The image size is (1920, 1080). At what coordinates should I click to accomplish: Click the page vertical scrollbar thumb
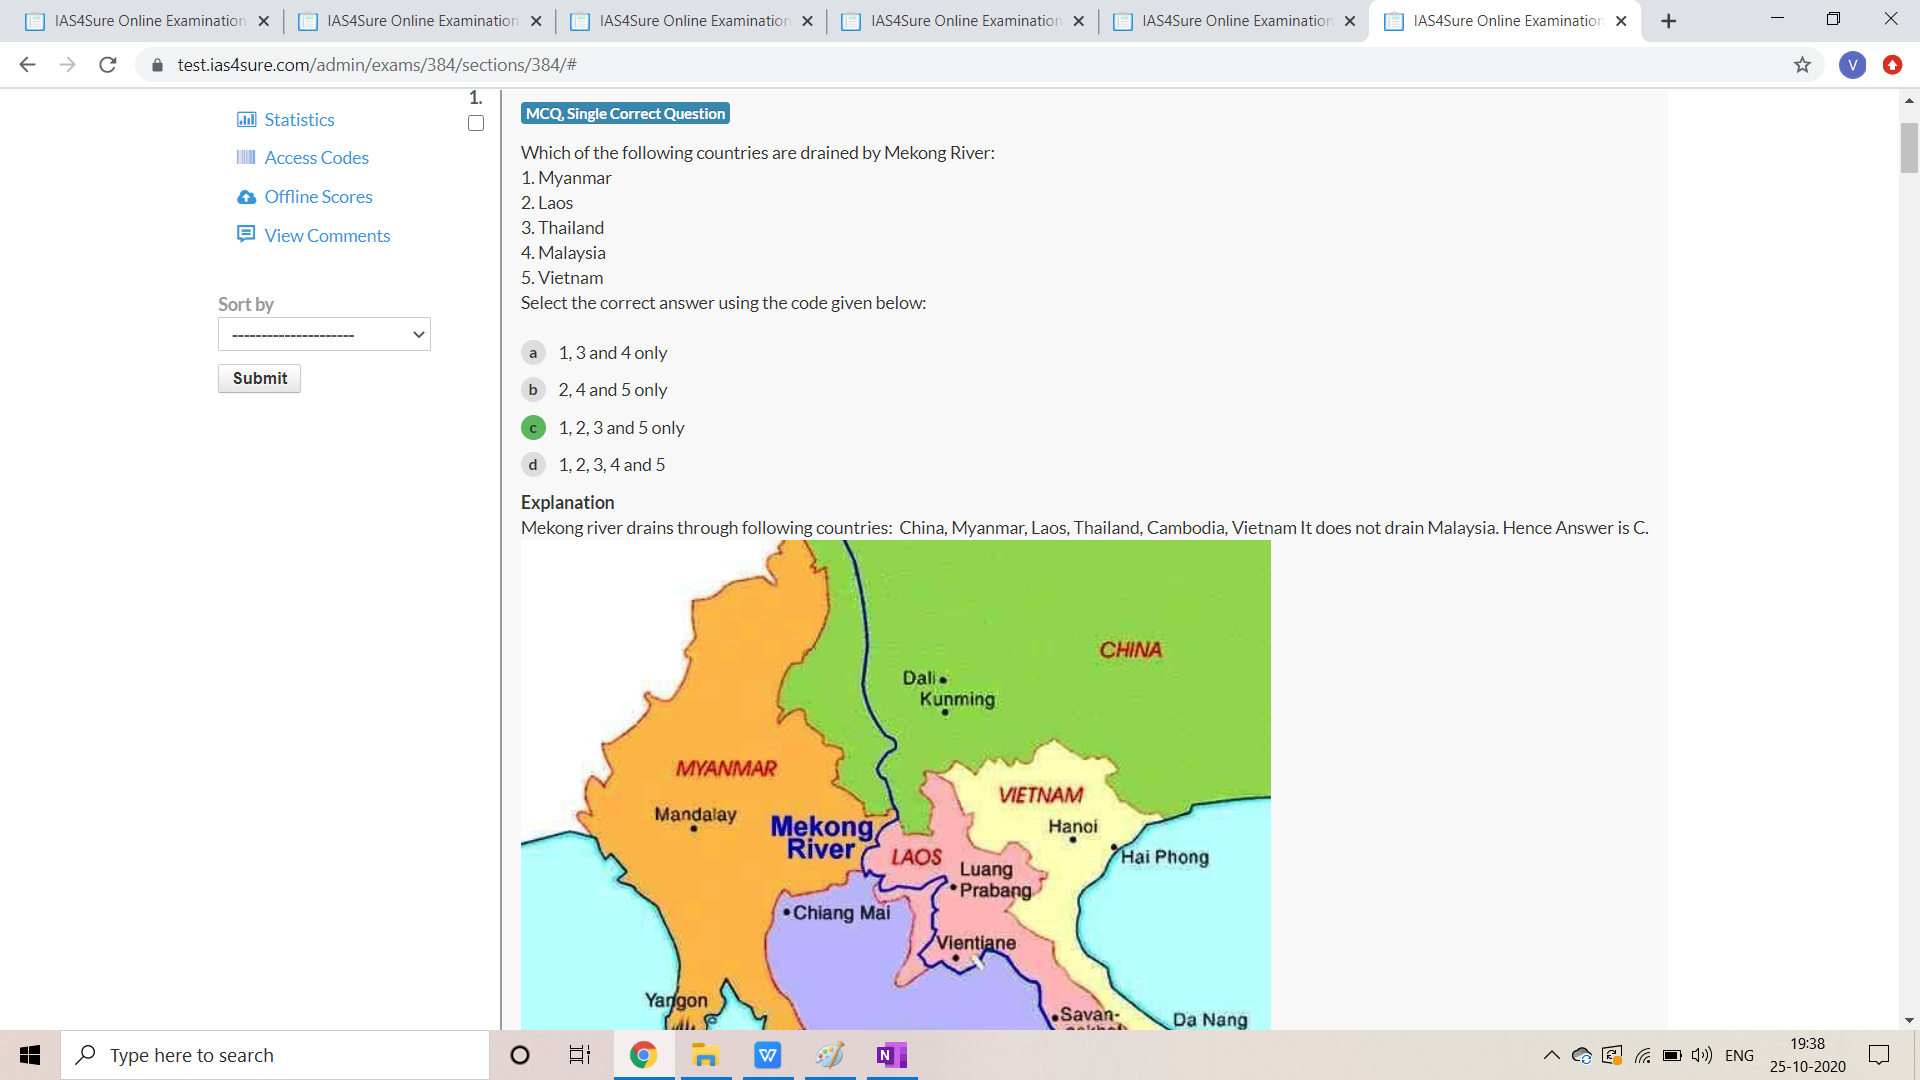coord(1909,148)
